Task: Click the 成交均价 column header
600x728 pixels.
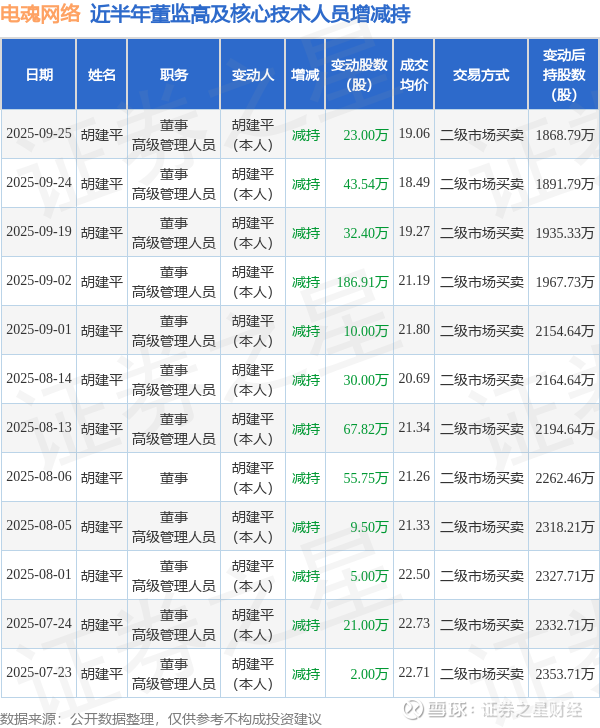Action: 414,75
